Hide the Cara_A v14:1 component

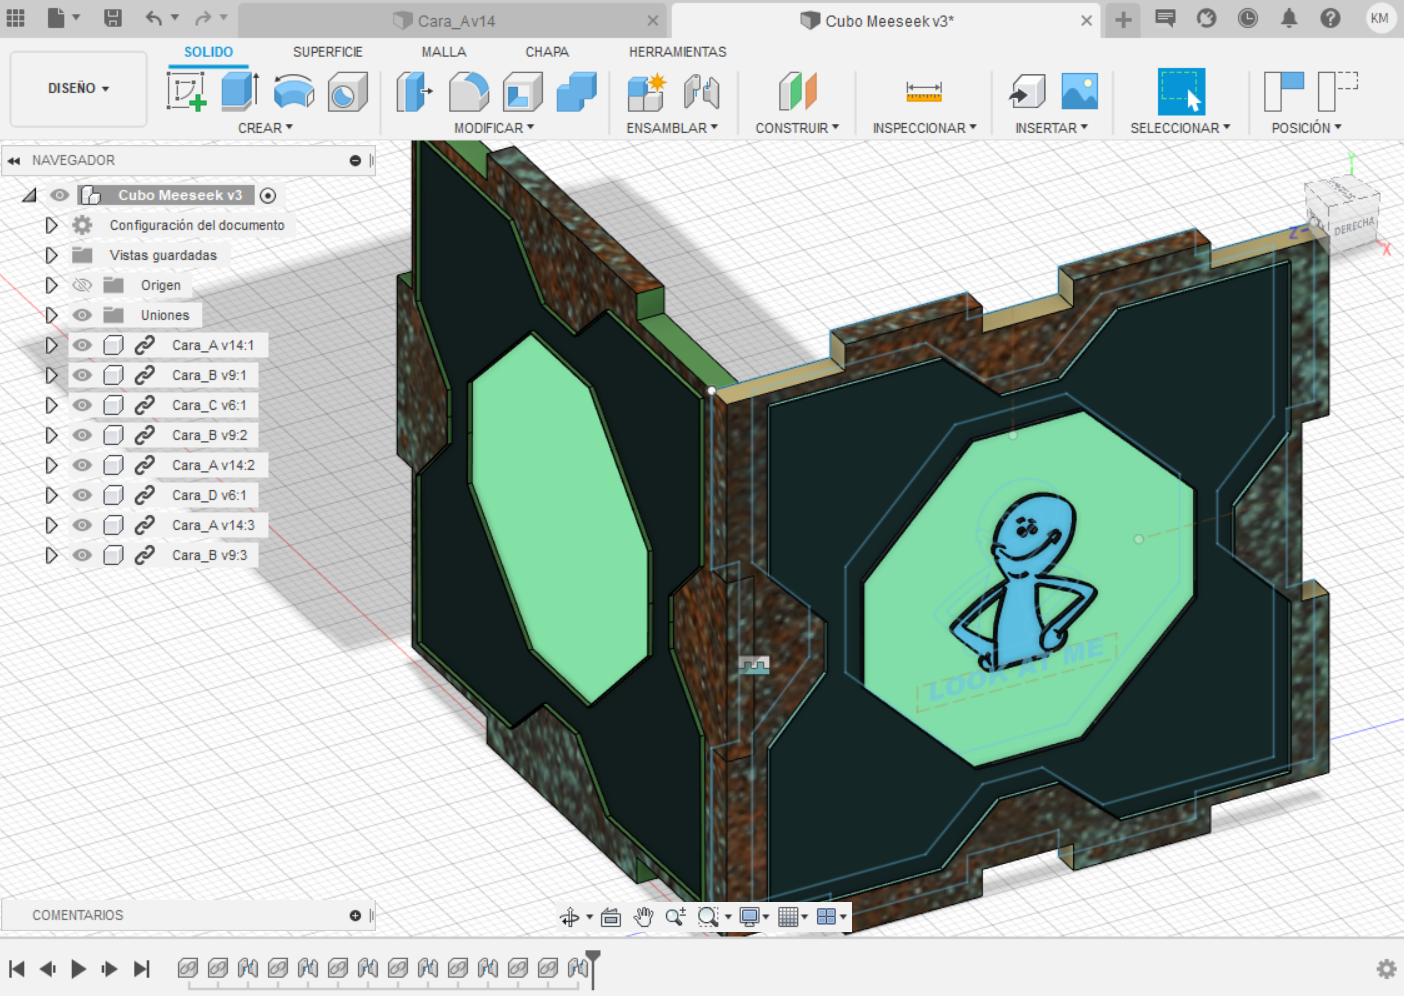pyautogui.click(x=82, y=345)
